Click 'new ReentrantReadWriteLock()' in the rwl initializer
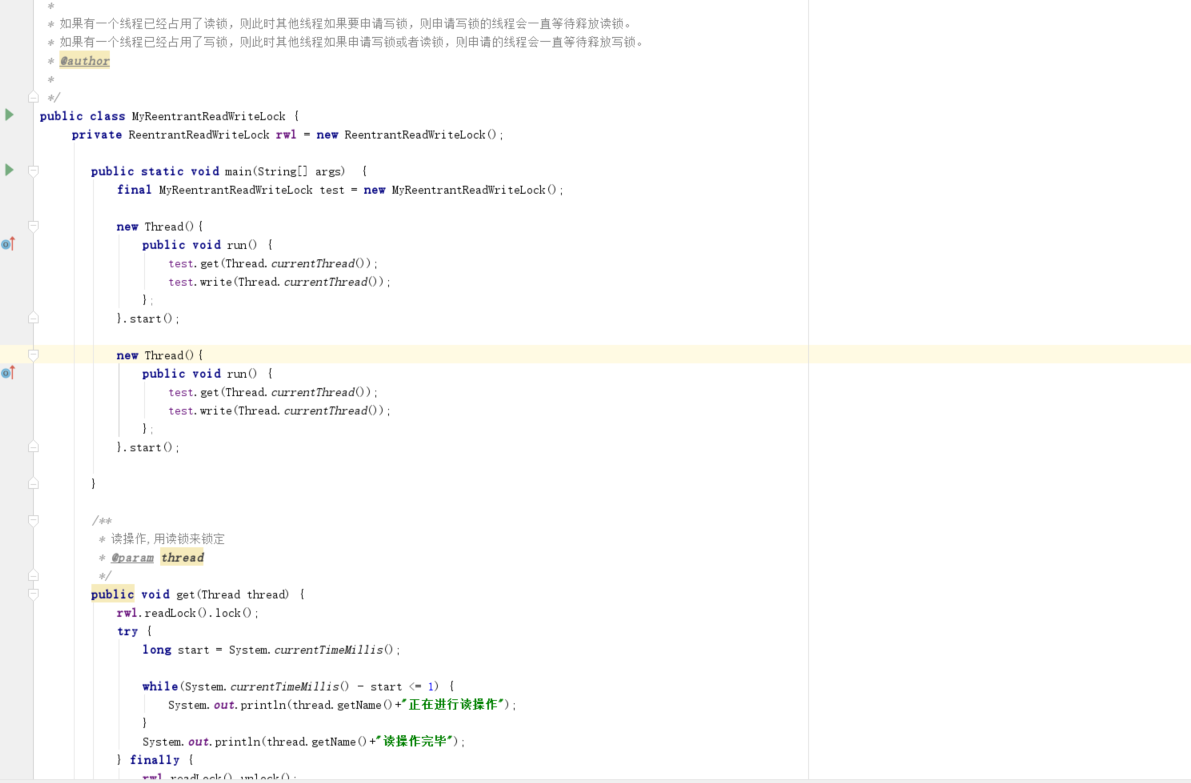 pos(406,134)
